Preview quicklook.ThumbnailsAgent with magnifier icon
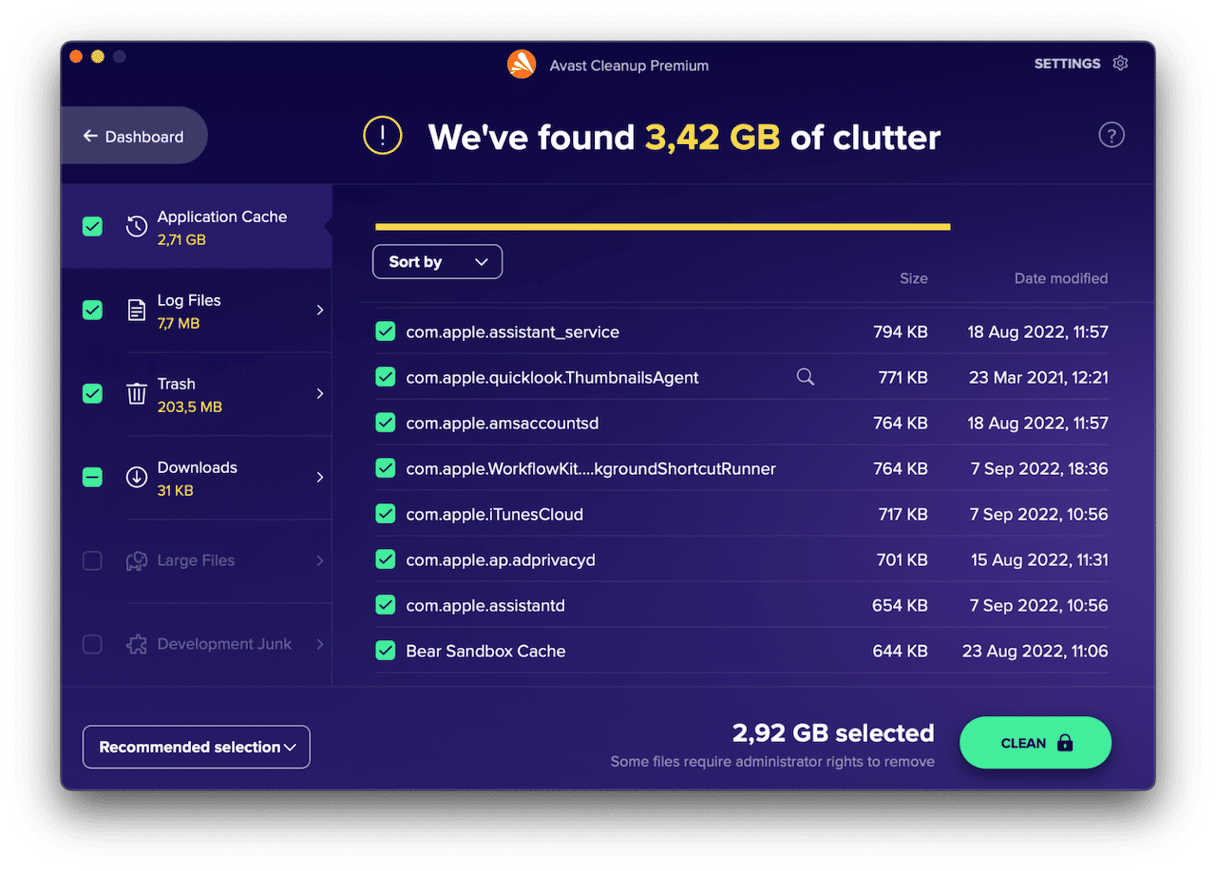The image size is (1216, 871). [805, 377]
